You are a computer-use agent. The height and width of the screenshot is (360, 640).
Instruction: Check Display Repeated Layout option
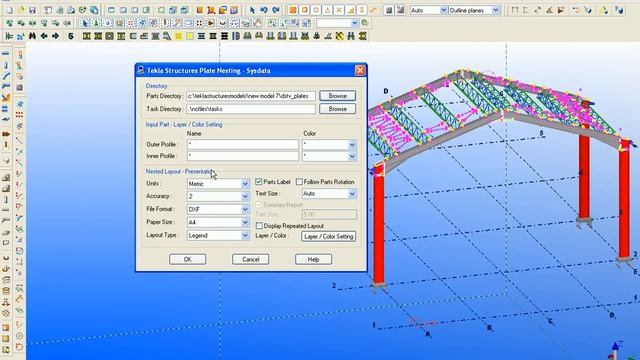pos(259,226)
